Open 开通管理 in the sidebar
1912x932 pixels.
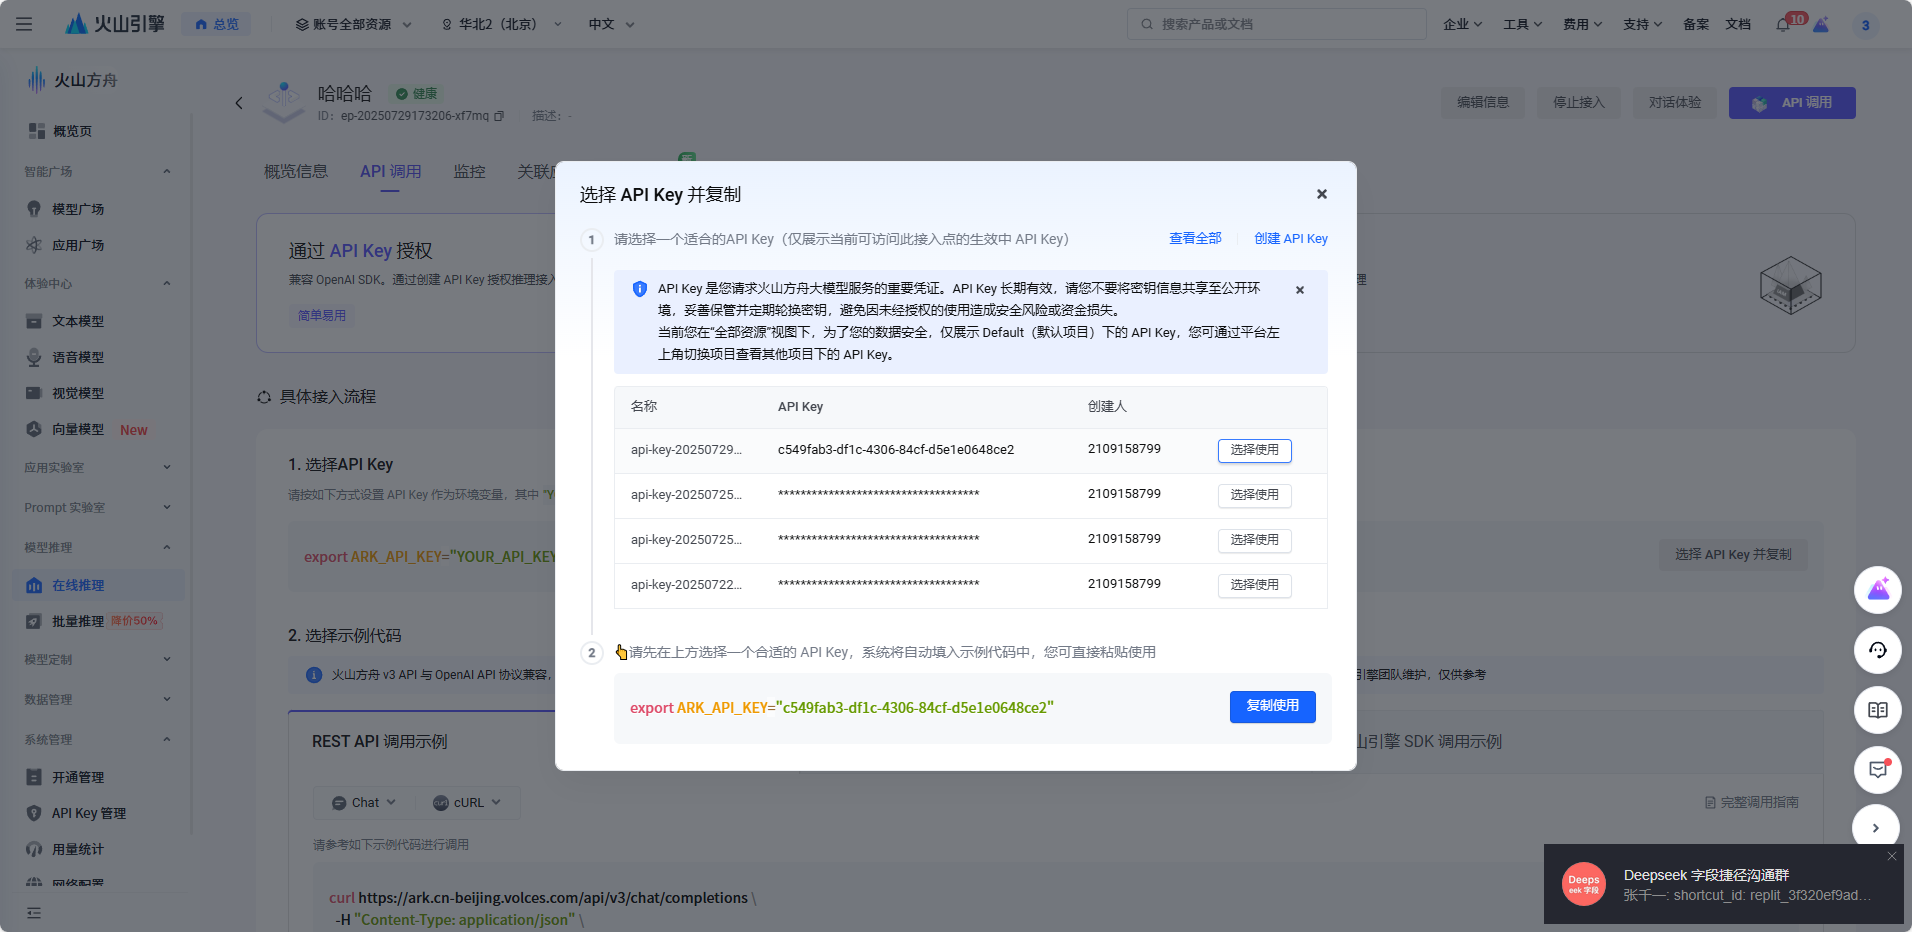pos(78,777)
